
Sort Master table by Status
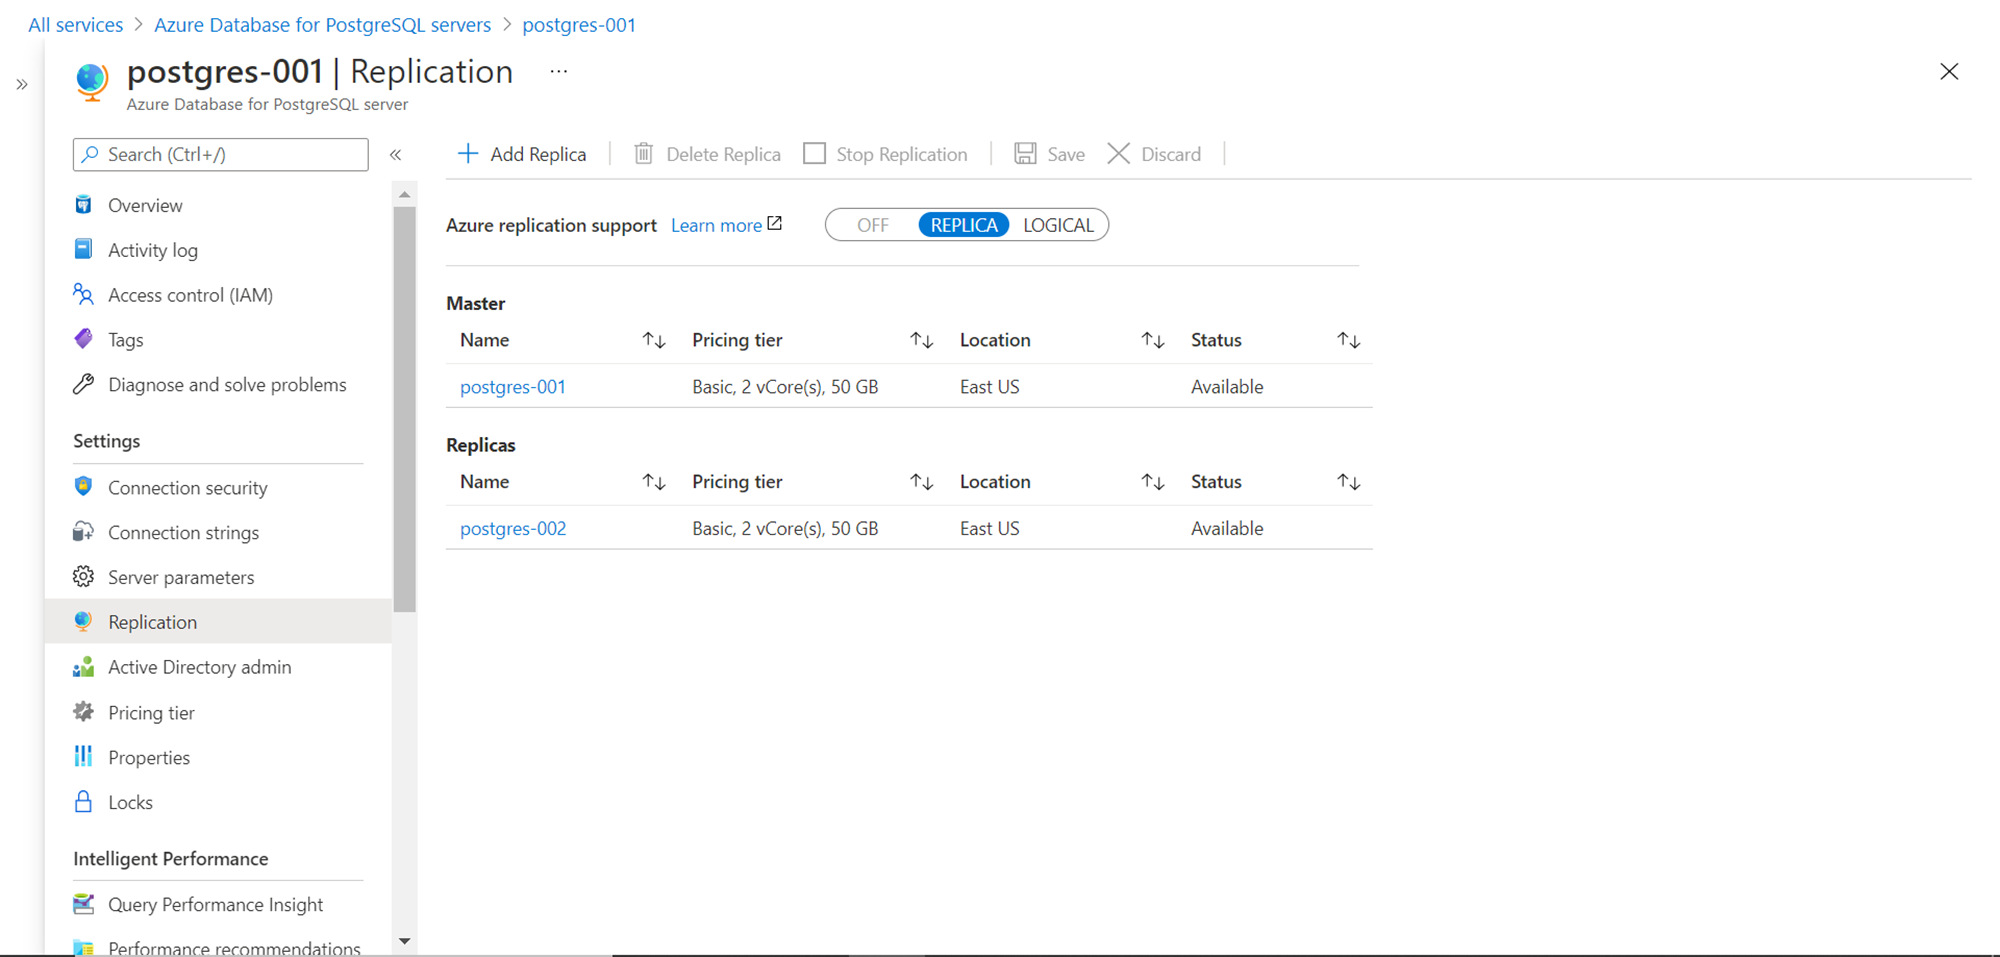tap(1349, 340)
